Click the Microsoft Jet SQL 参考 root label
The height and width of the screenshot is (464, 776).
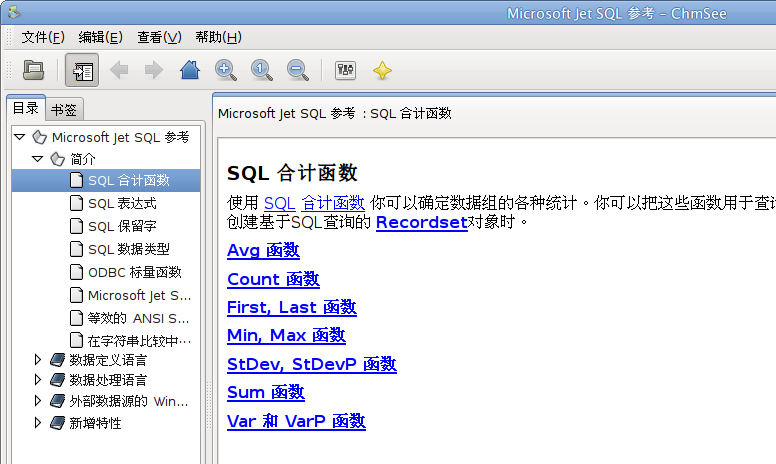point(120,138)
